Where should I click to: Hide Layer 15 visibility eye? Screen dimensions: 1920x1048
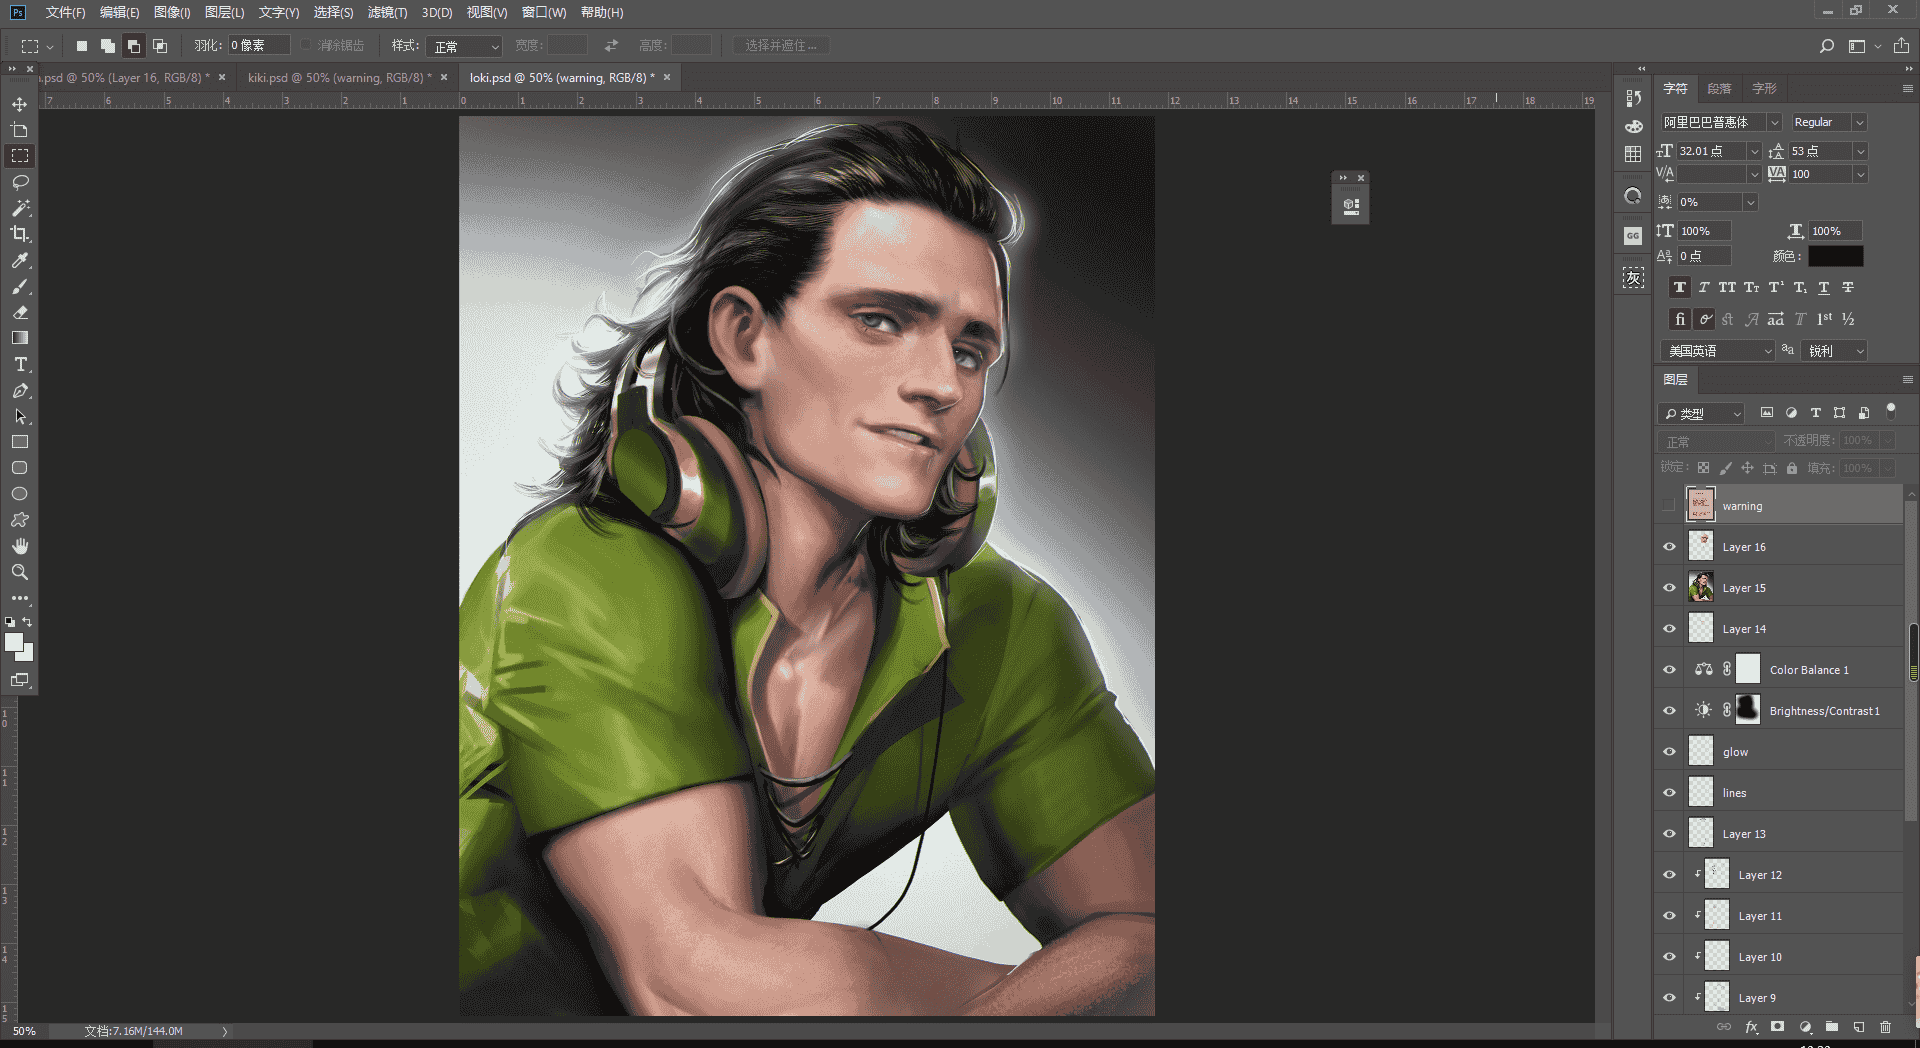coord(1669,588)
